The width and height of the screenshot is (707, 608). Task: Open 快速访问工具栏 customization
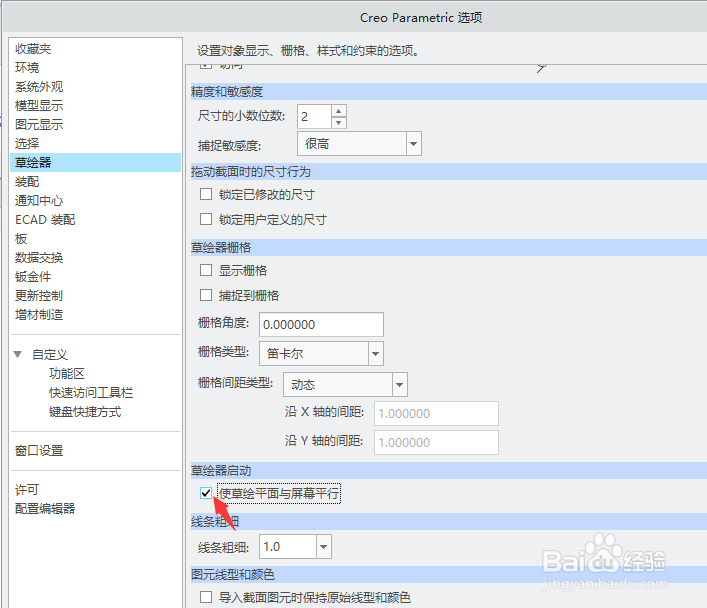[x=91, y=392]
